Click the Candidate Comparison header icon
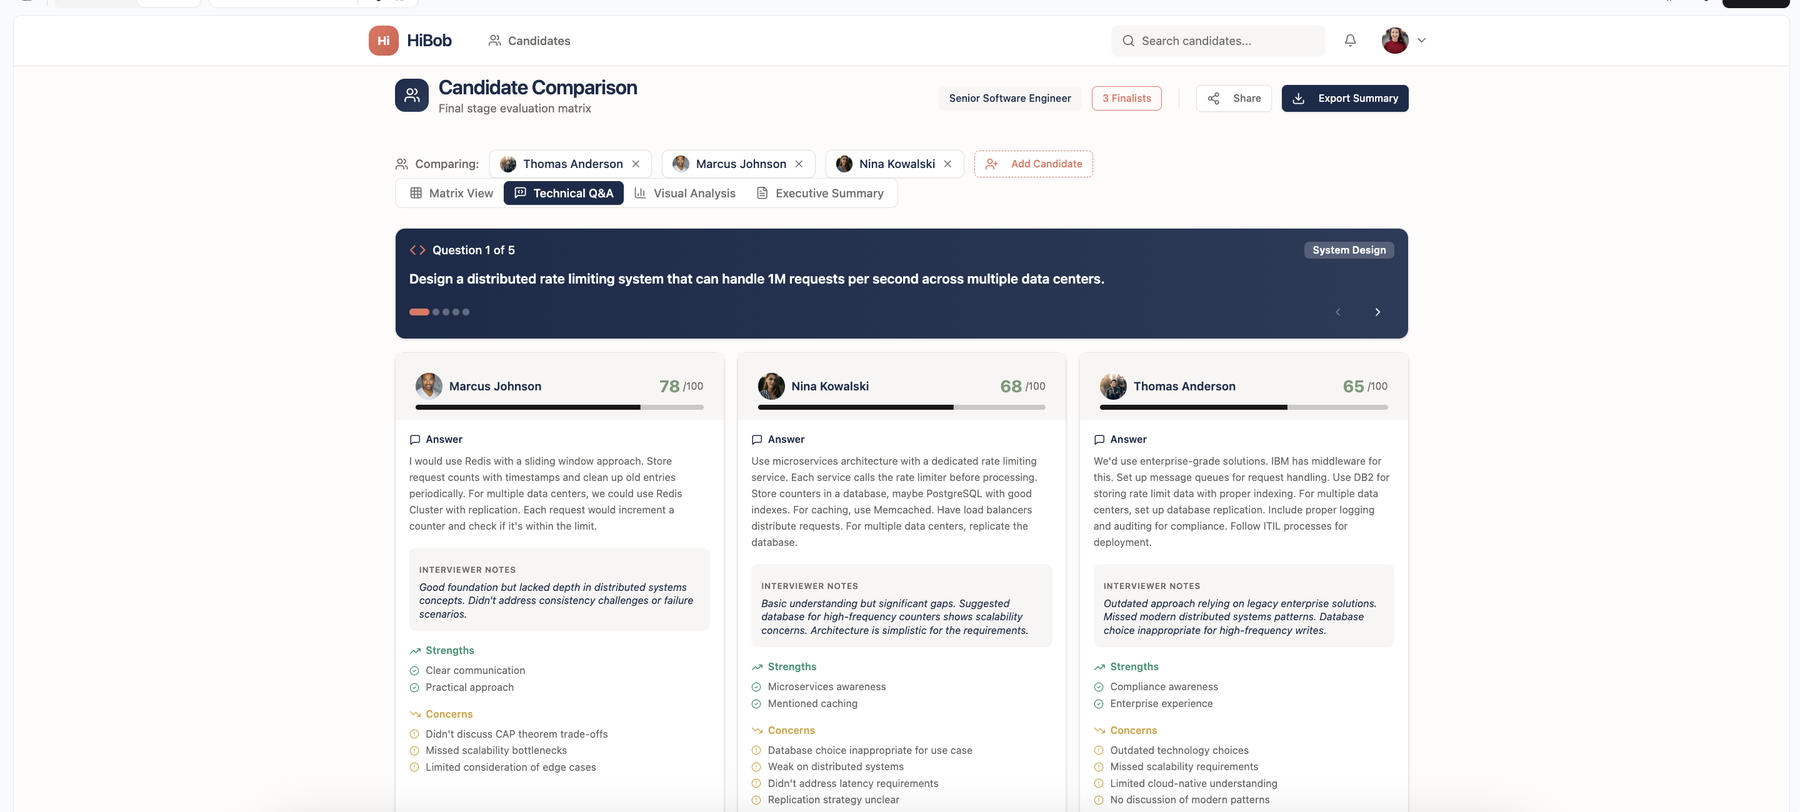This screenshot has height=812, width=1800. 412,95
